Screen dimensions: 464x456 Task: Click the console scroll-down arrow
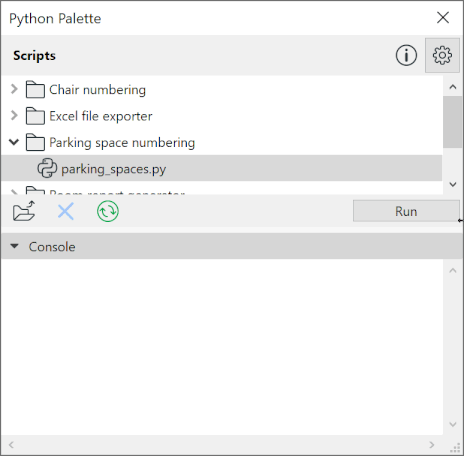point(453,424)
